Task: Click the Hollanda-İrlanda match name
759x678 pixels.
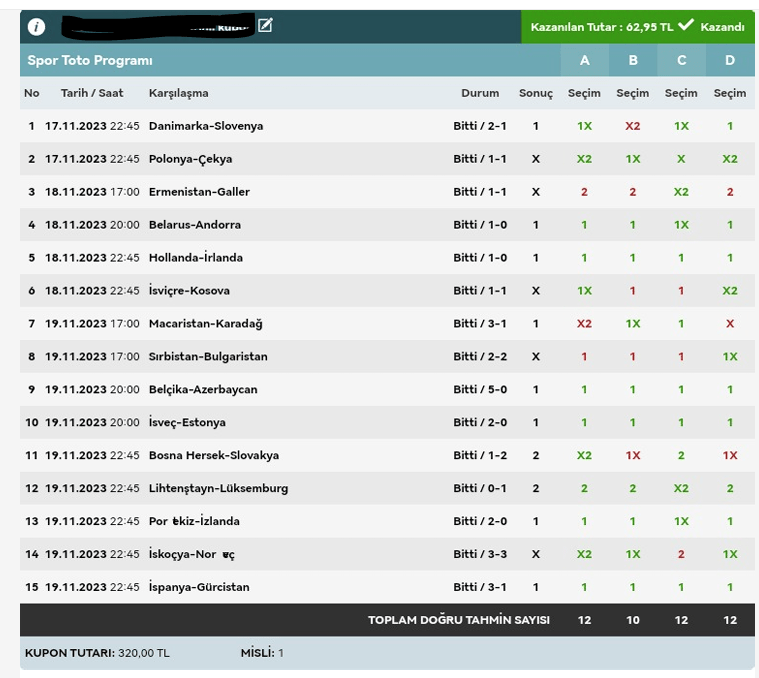Action: [195, 258]
